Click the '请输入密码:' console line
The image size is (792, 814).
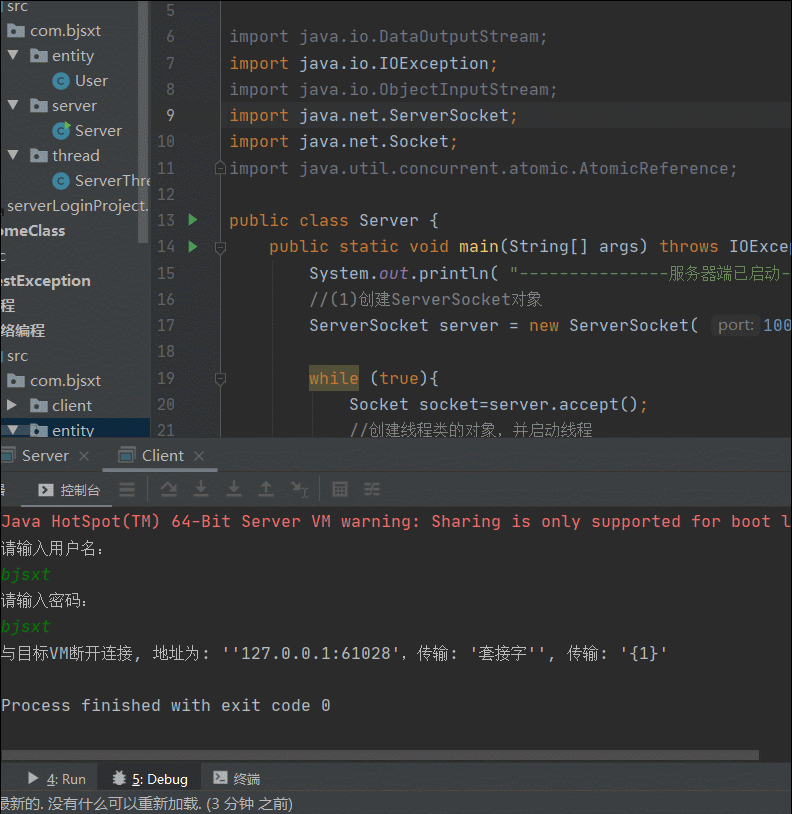tap(44, 601)
